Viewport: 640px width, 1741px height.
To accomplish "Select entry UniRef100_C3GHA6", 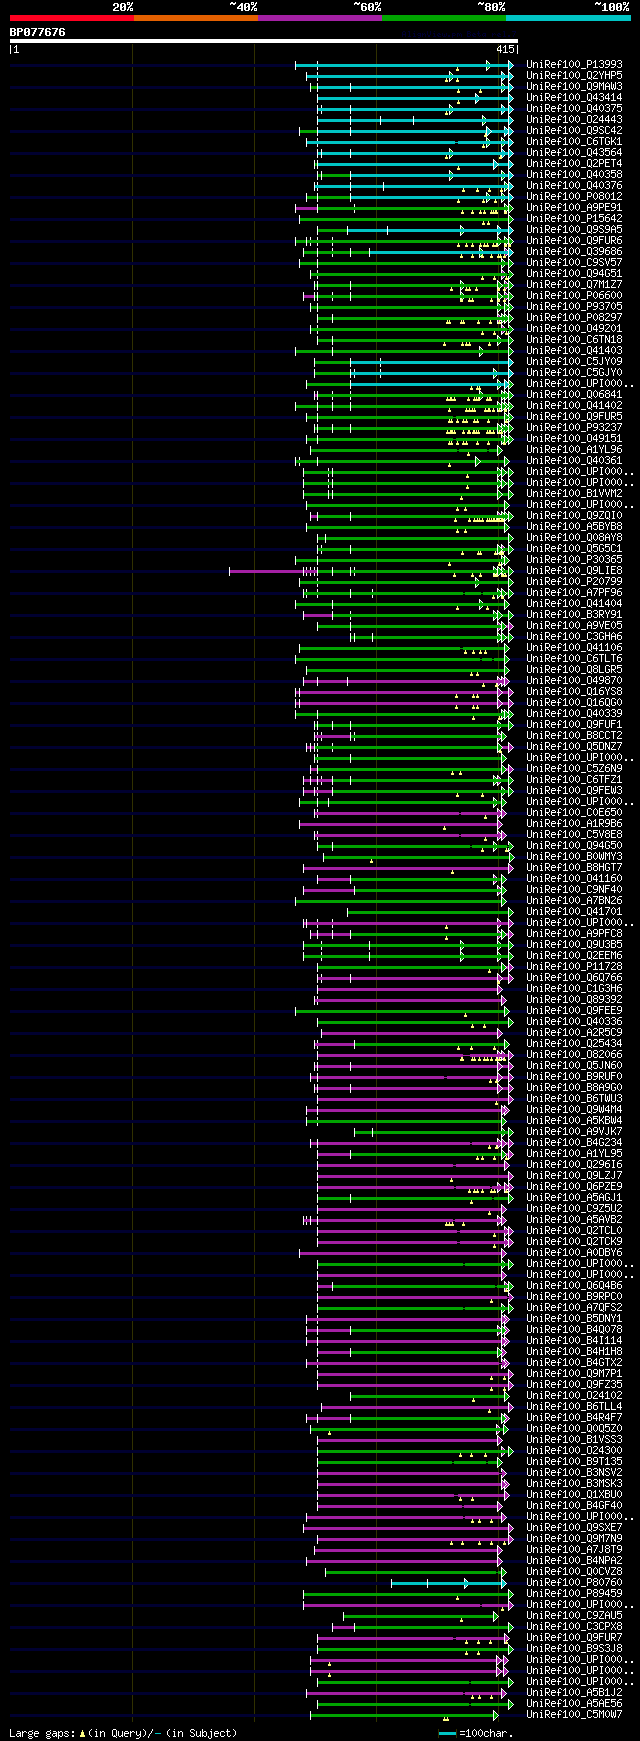I will pos(574,637).
